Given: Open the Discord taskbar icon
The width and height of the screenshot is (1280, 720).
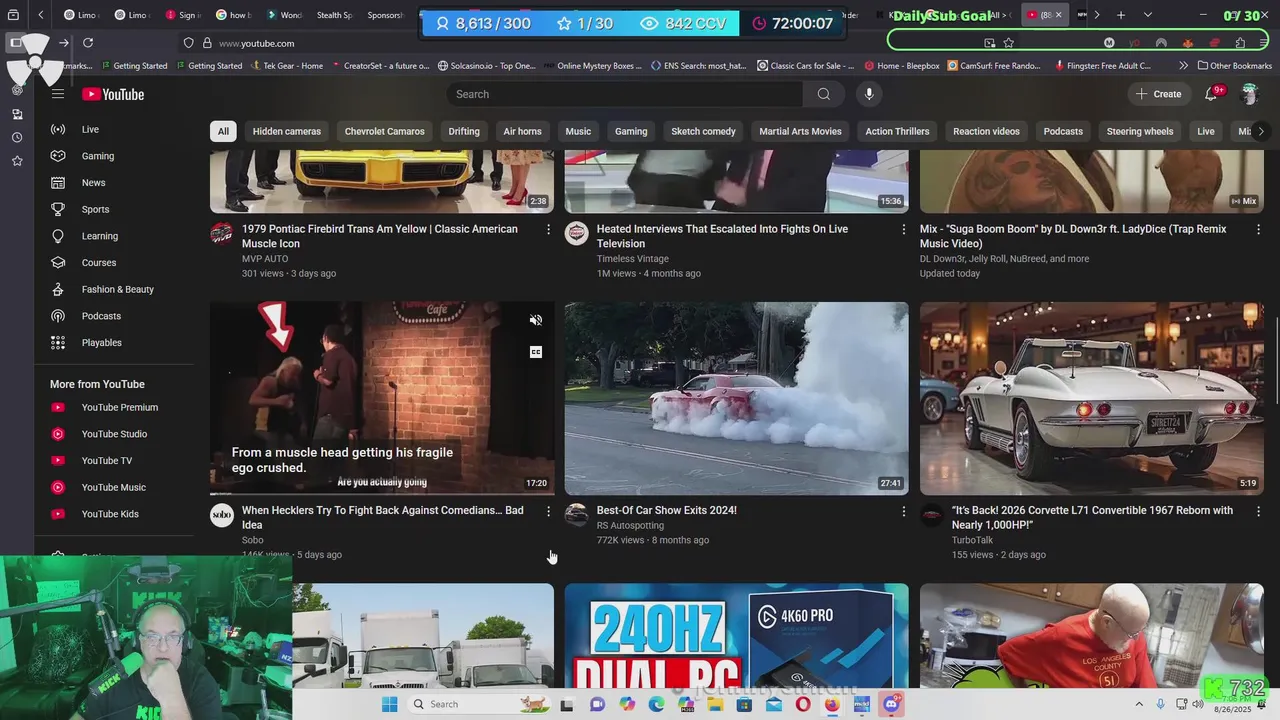Looking at the screenshot, I should (x=891, y=704).
